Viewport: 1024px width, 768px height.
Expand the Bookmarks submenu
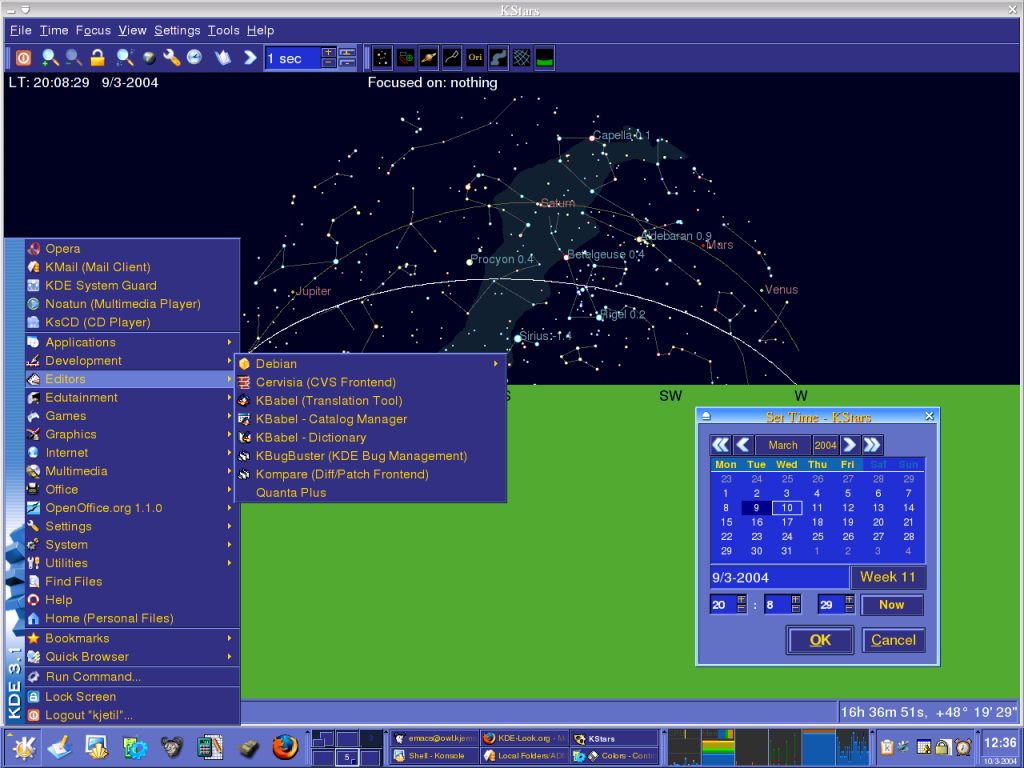pos(133,638)
